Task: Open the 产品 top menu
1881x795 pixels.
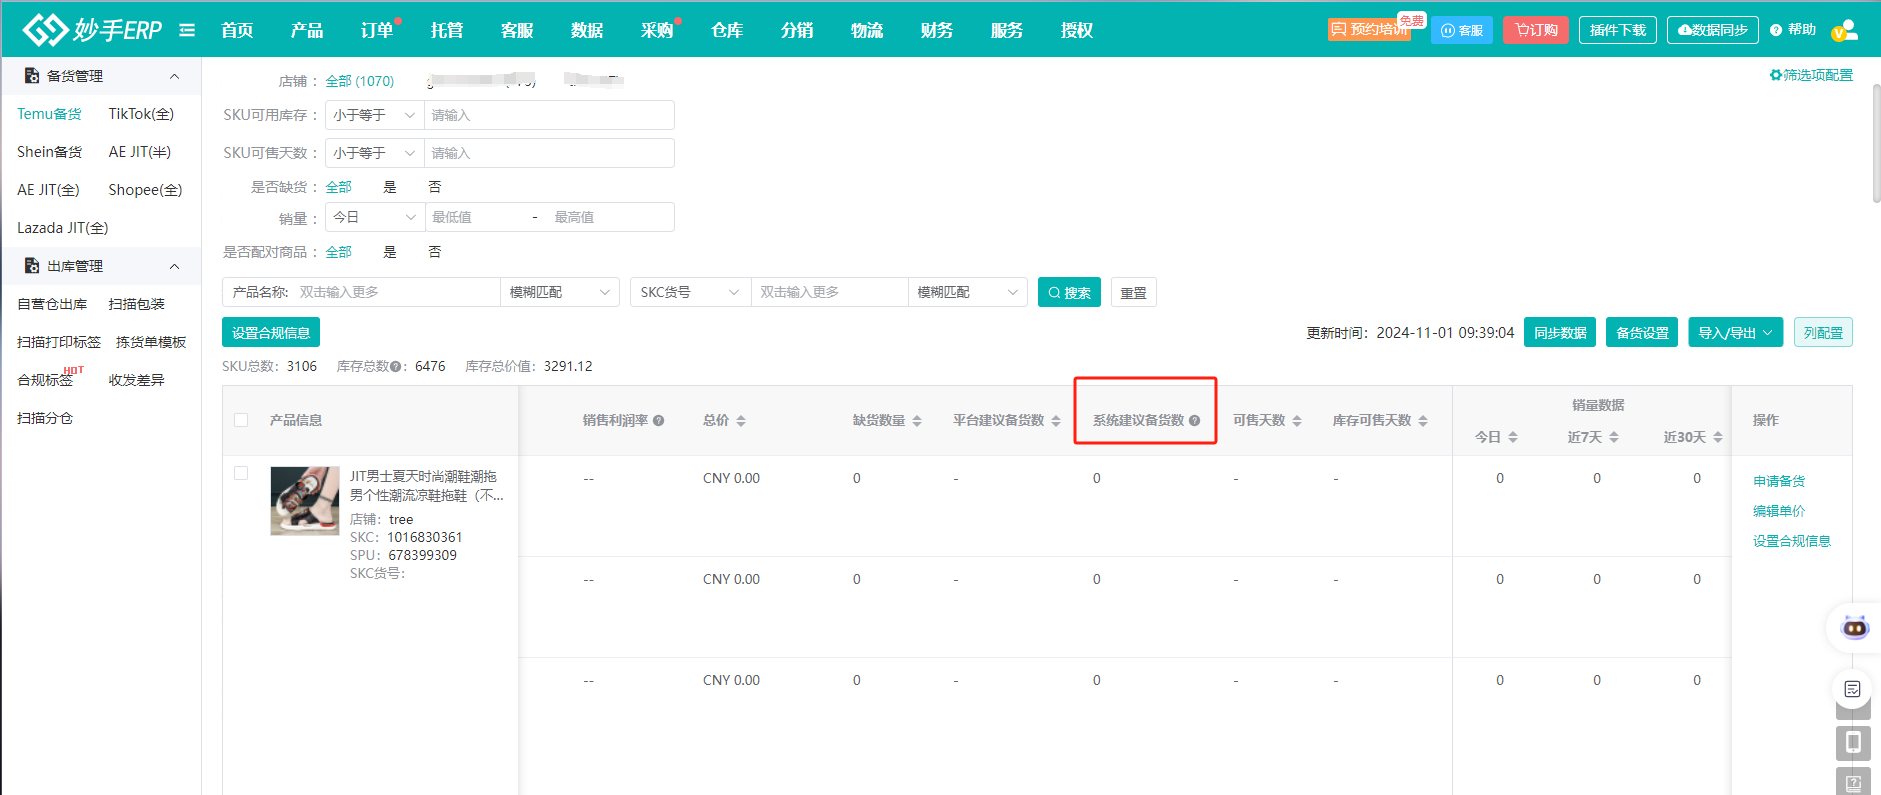Action: click(x=307, y=30)
